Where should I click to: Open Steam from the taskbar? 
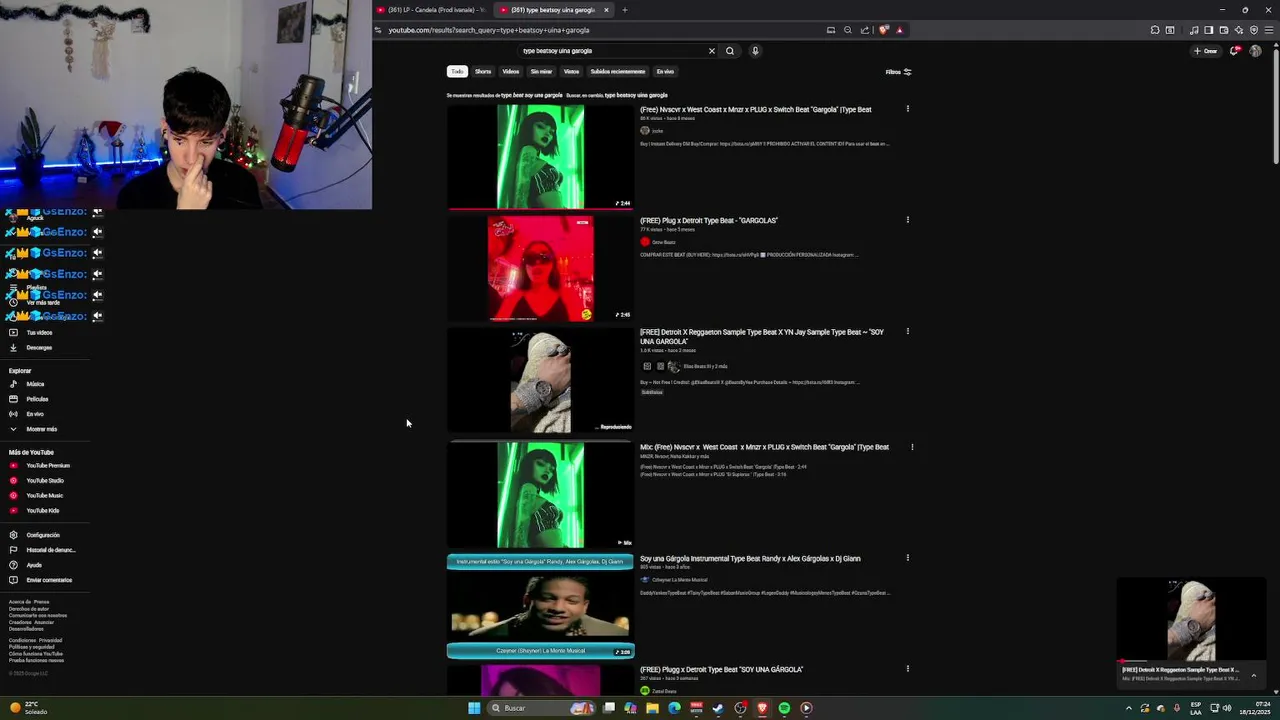pos(718,708)
